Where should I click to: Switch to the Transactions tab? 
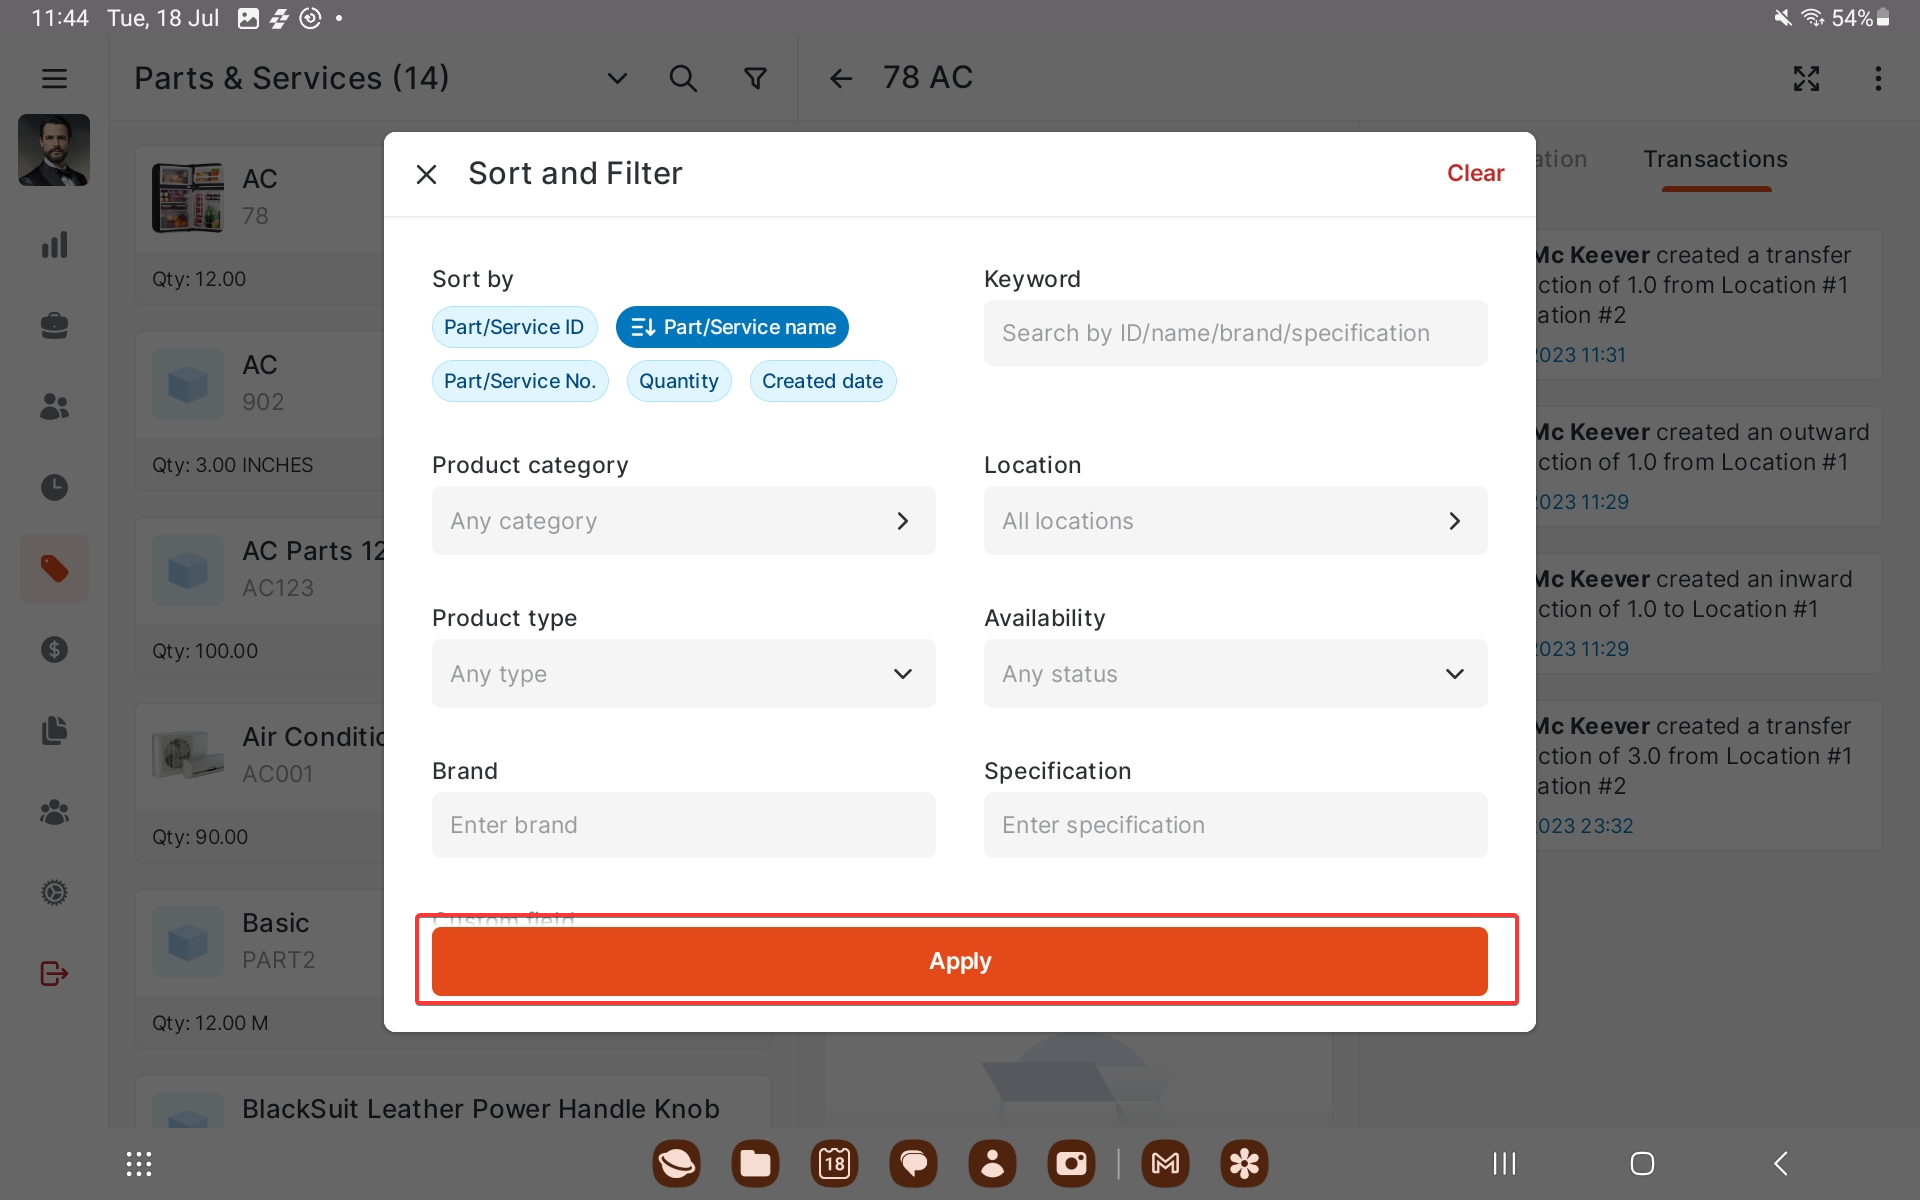click(x=1715, y=160)
